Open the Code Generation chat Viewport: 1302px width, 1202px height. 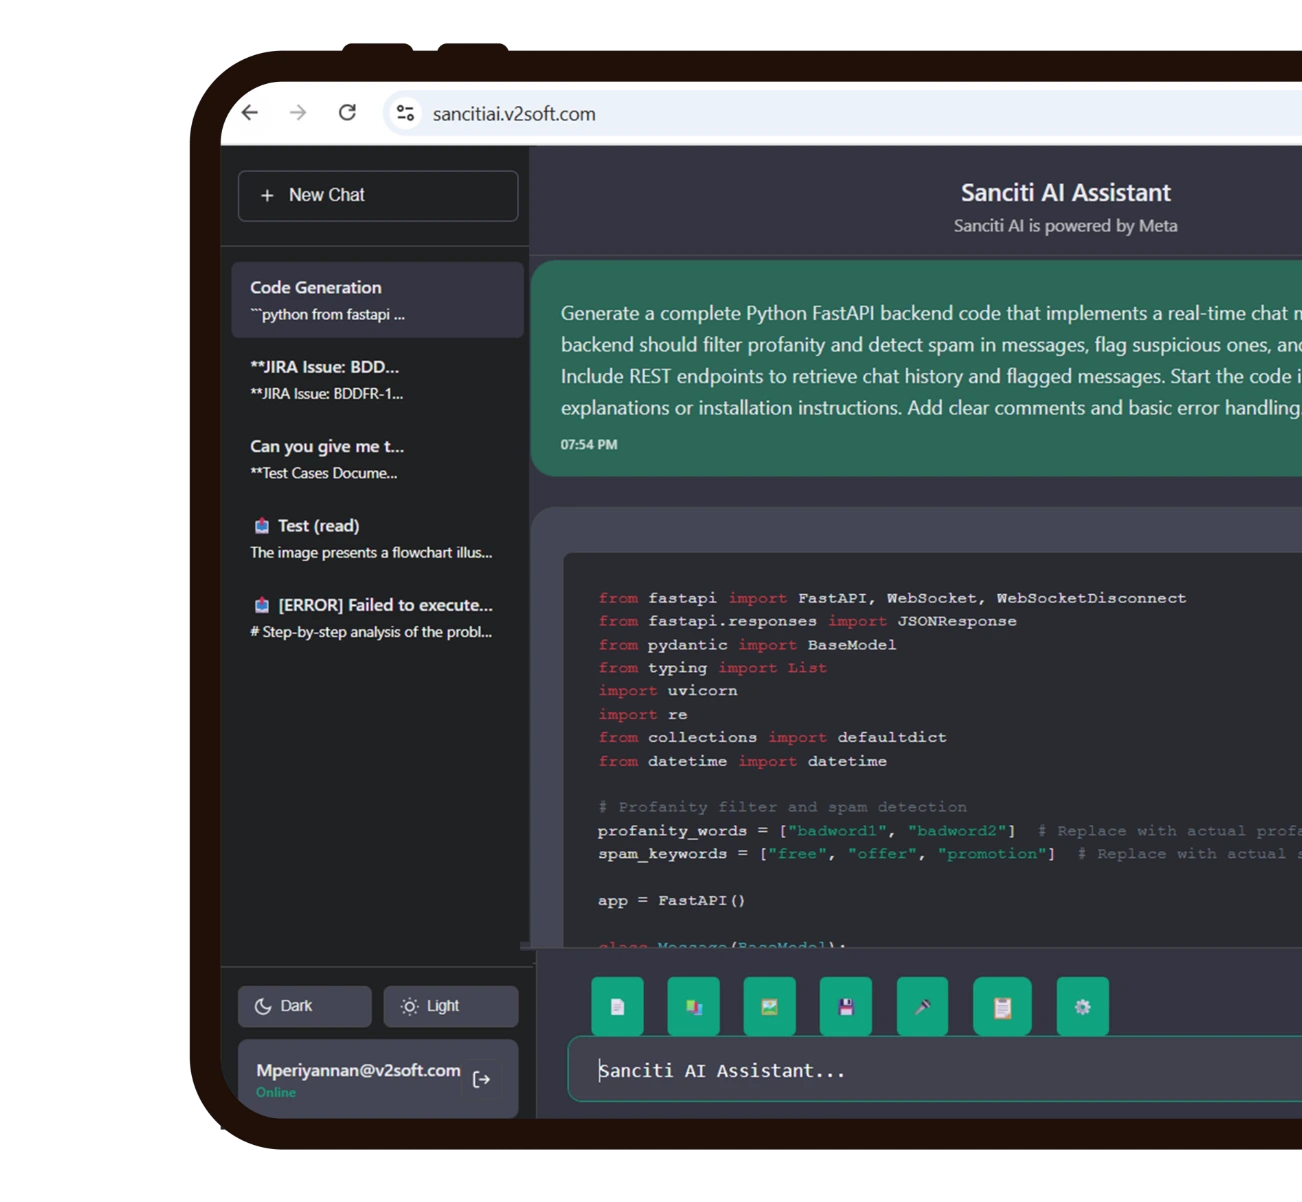[x=377, y=300]
